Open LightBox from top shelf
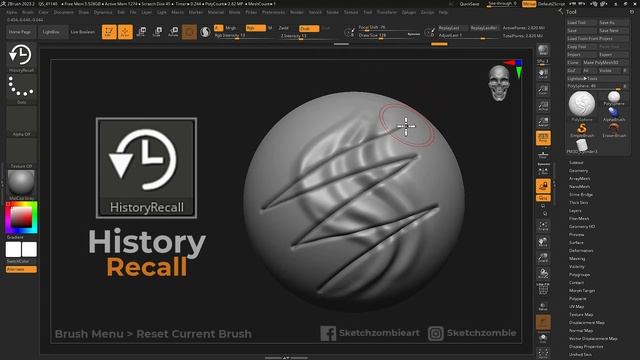This screenshot has height=360, width=640. click(52, 32)
